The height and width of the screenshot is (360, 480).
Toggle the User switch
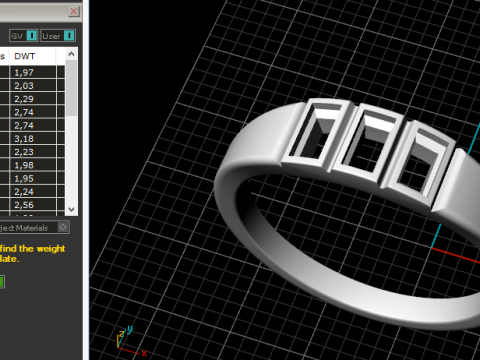click(x=58, y=36)
